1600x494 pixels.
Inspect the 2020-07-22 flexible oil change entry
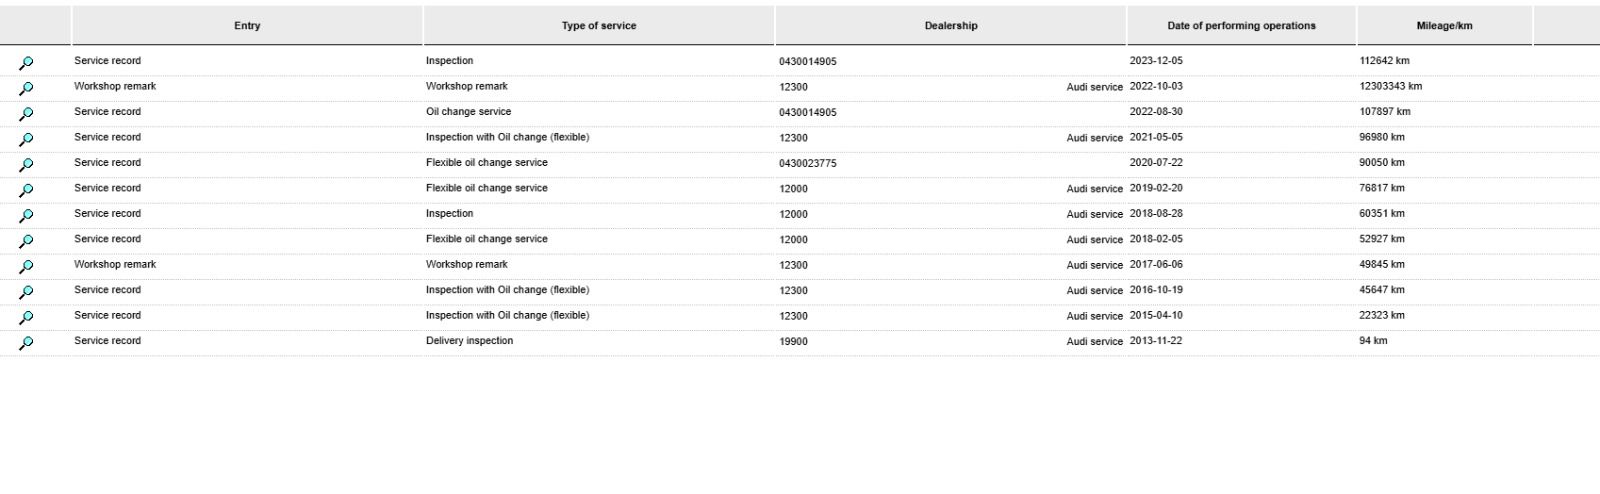[26, 165]
